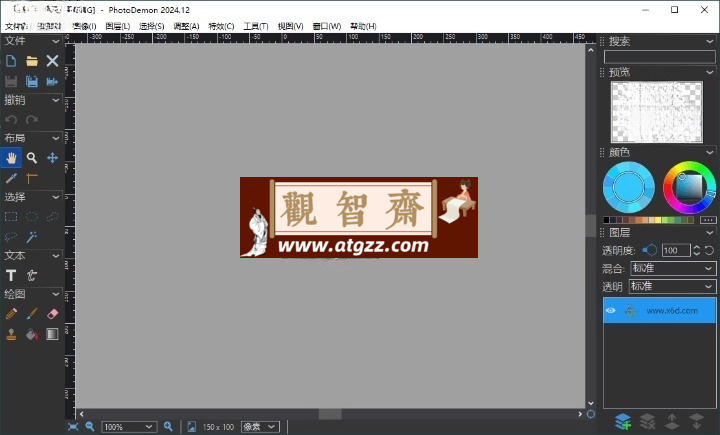
Task: Select the magic wand tool
Action: [32, 237]
